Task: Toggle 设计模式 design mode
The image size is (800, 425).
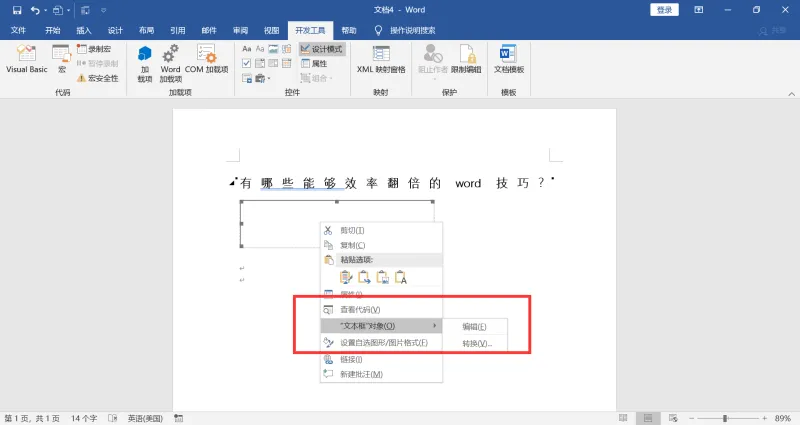Action: (x=321, y=49)
